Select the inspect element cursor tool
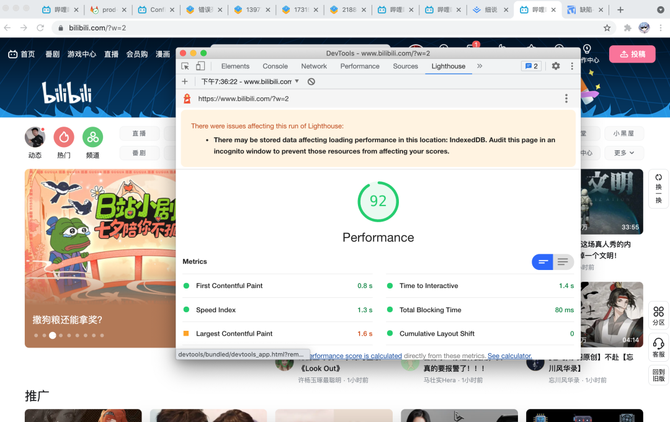Viewport: 670px width, 422px height. tap(185, 66)
